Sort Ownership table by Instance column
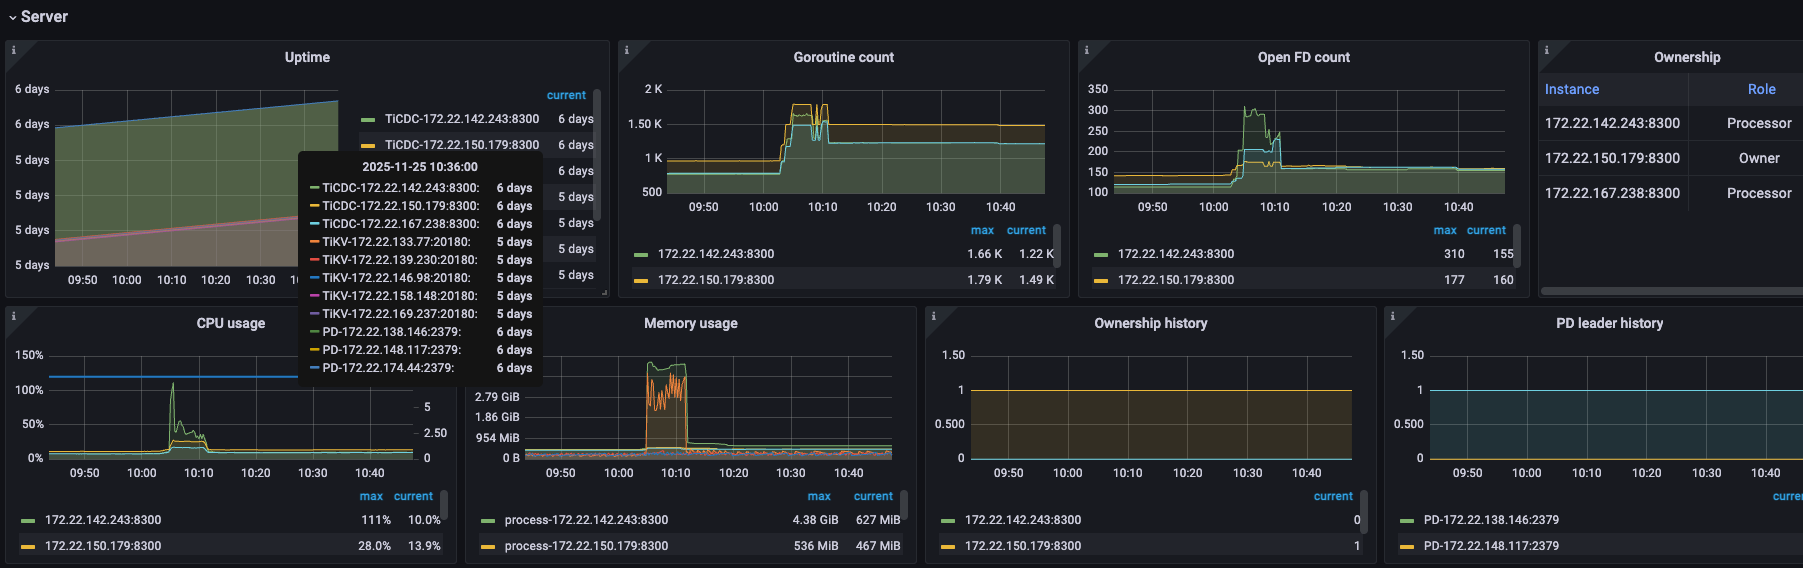Image resolution: width=1803 pixels, height=568 pixels. [1571, 90]
